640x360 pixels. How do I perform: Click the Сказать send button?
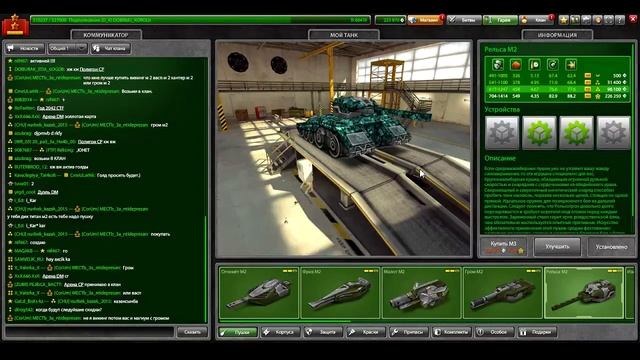(x=192, y=332)
